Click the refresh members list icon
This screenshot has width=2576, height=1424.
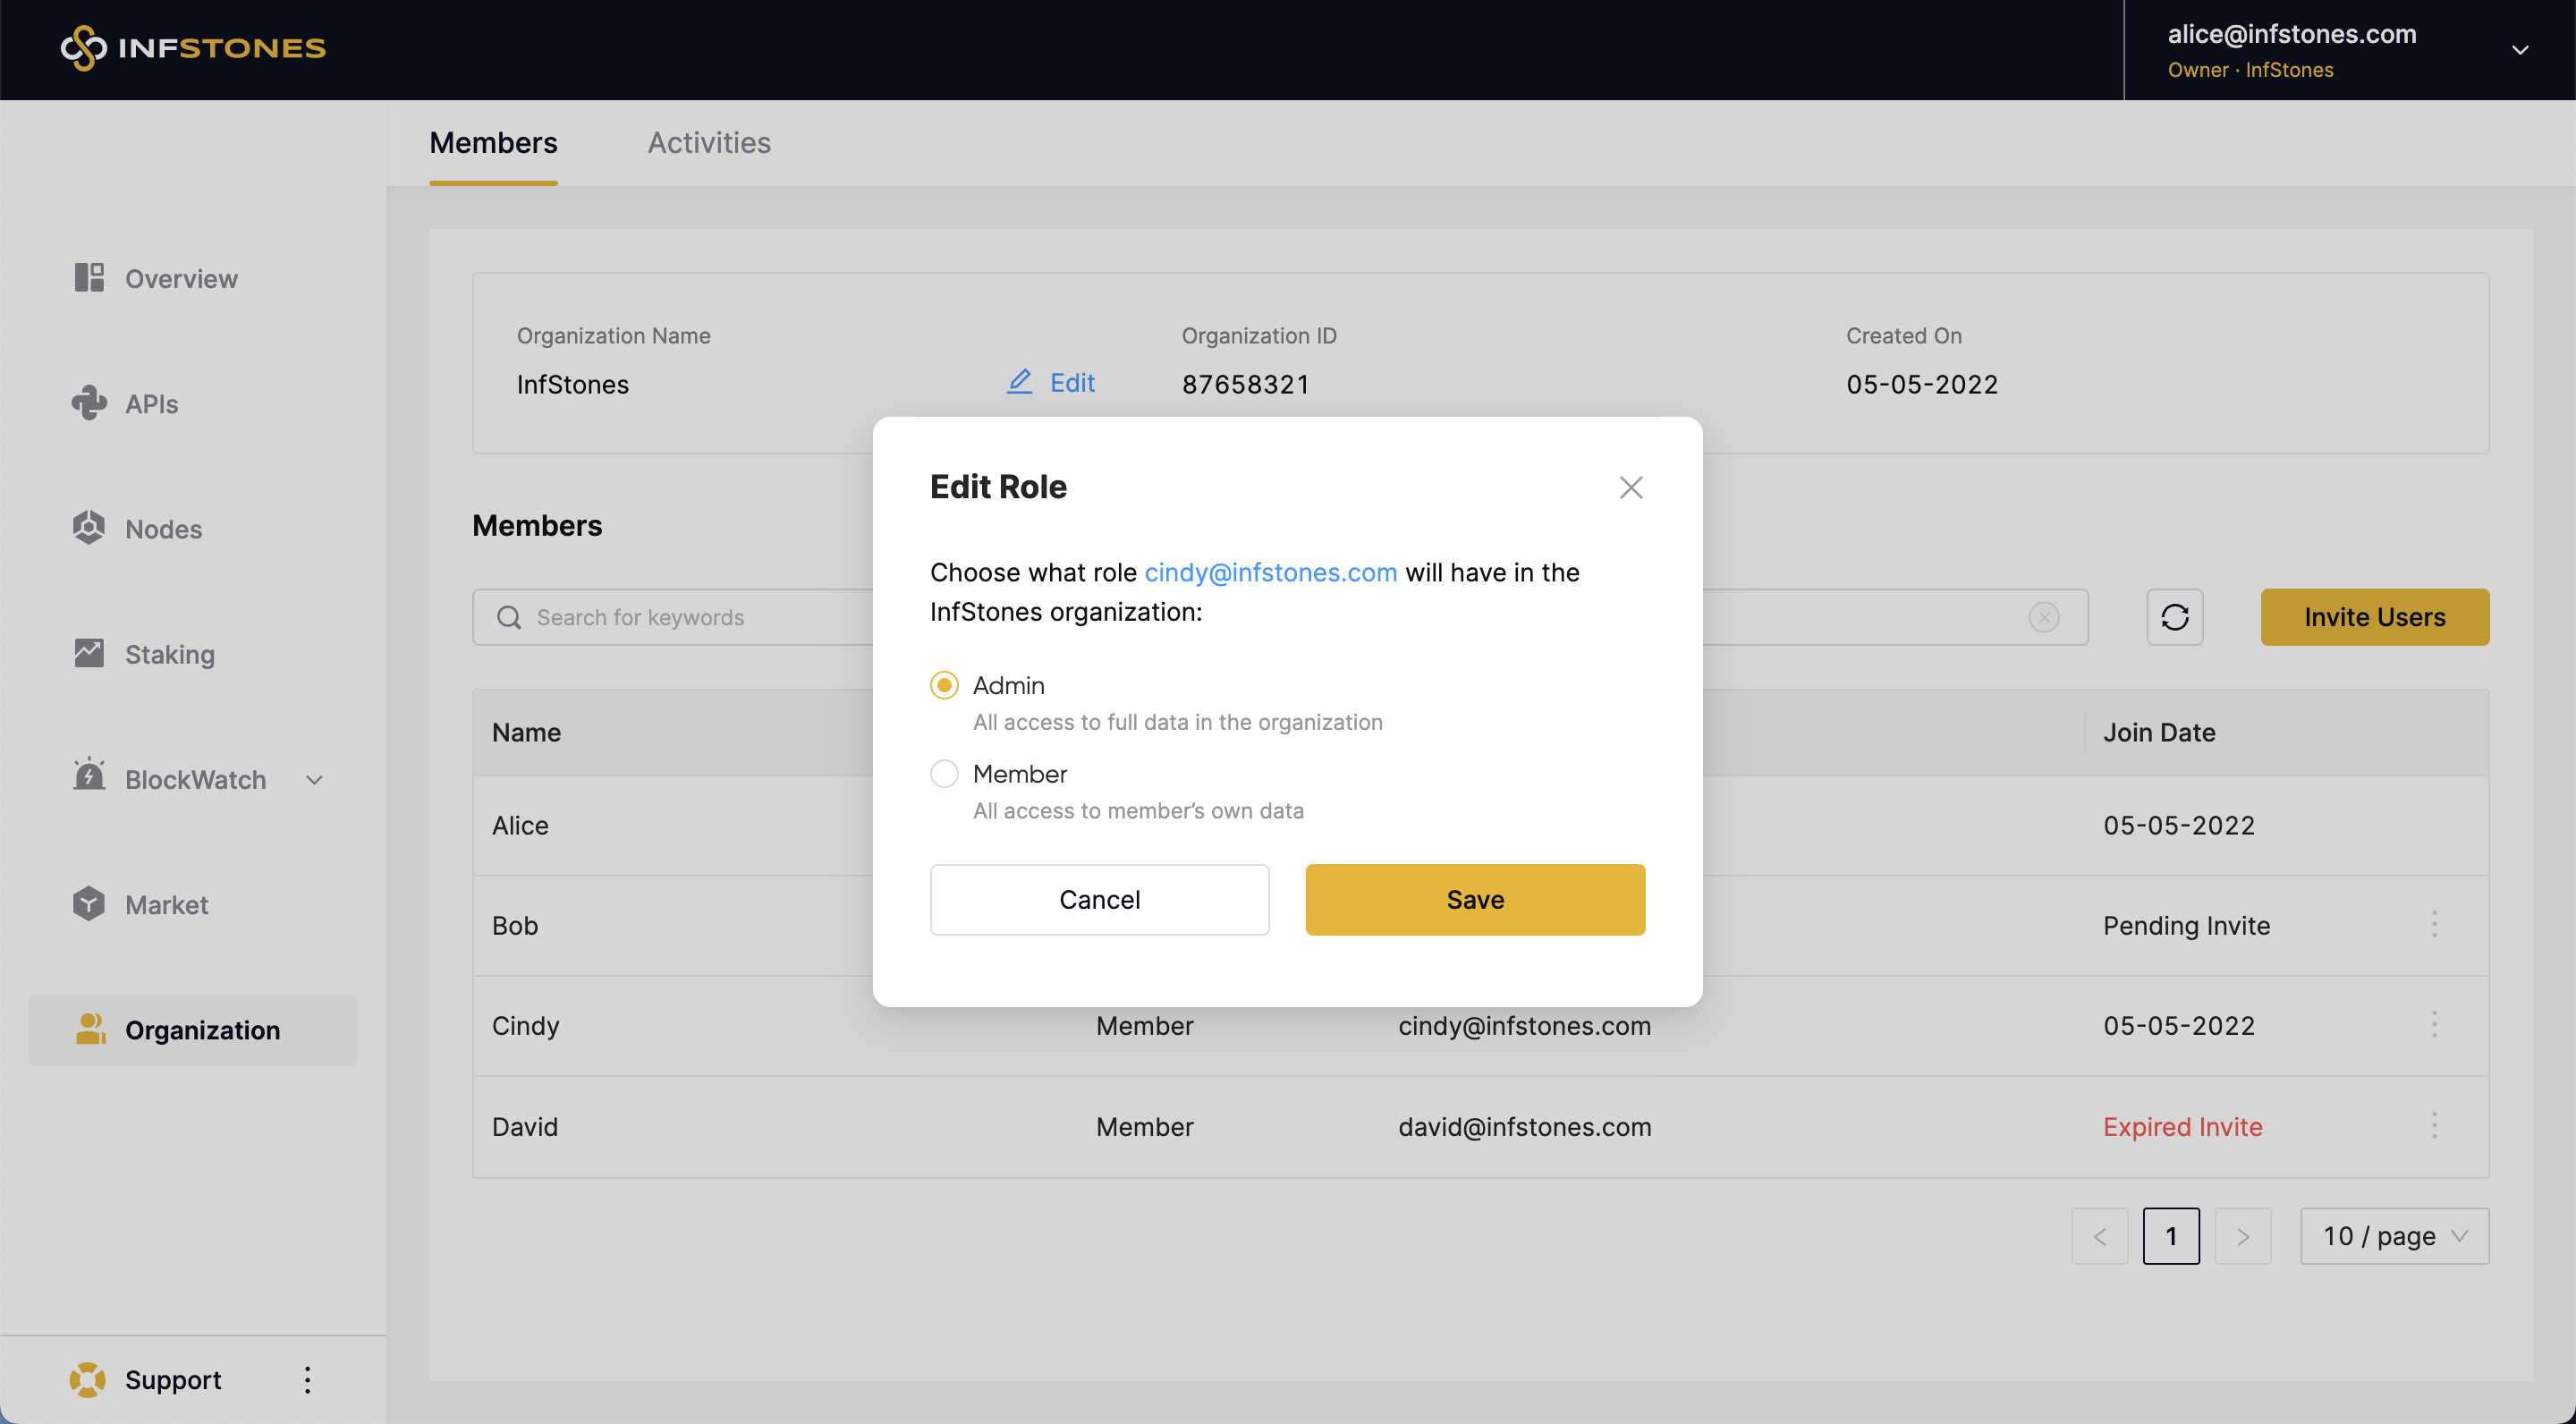pyautogui.click(x=2174, y=617)
